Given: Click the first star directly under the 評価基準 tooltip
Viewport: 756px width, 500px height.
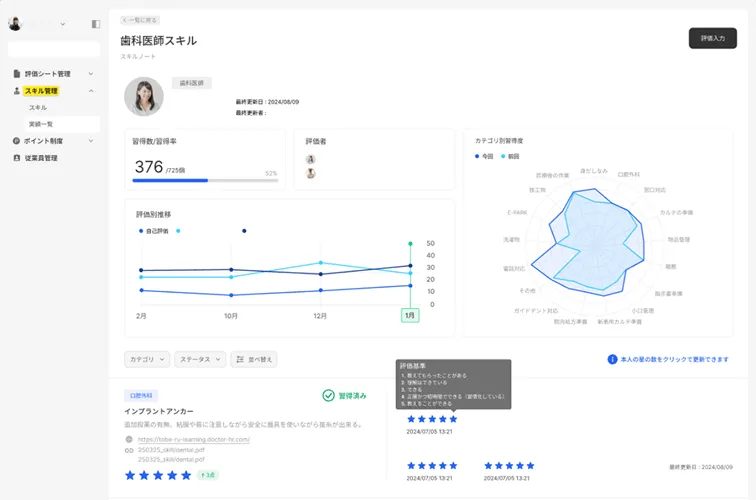Looking at the screenshot, I should click(x=411, y=419).
